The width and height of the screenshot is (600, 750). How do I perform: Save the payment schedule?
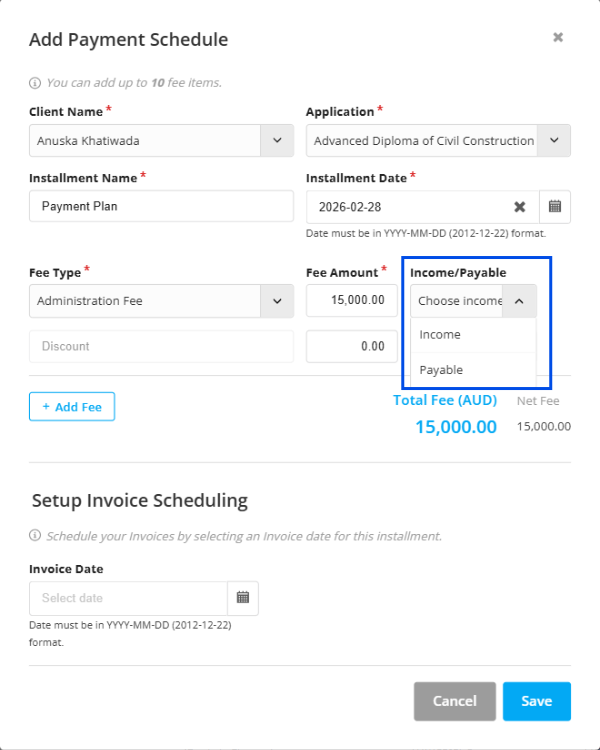[536, 701]
